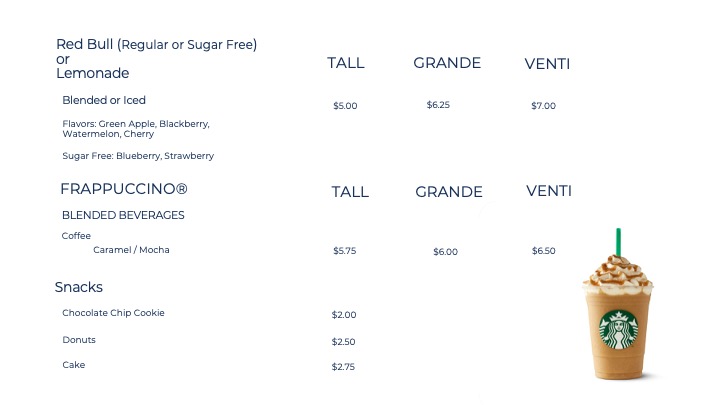
Task: Select the Blended or Iced option
Action: click(x=104, y=100)
